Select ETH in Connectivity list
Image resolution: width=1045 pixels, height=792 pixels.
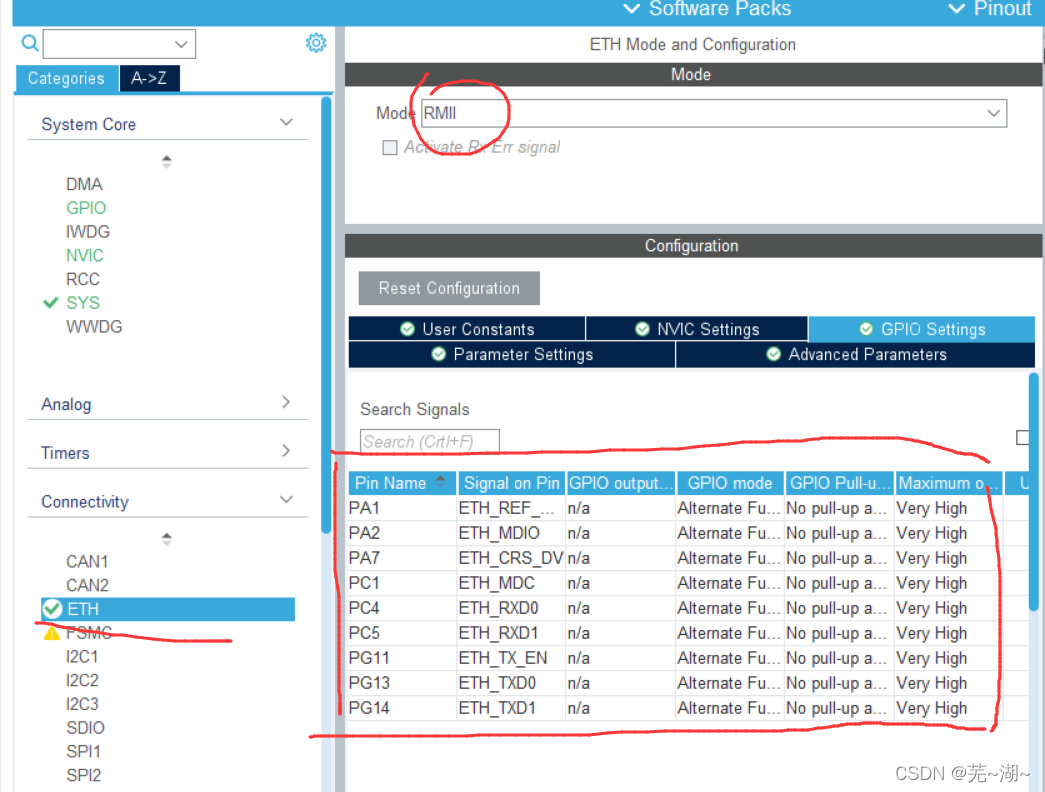click(x=168, y=609)
